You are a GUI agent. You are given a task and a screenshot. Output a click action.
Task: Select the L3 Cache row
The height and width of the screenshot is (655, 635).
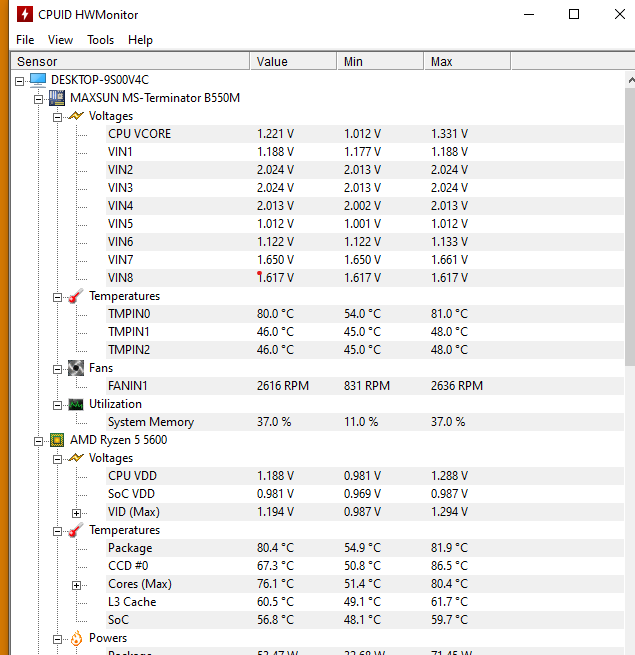365,602
